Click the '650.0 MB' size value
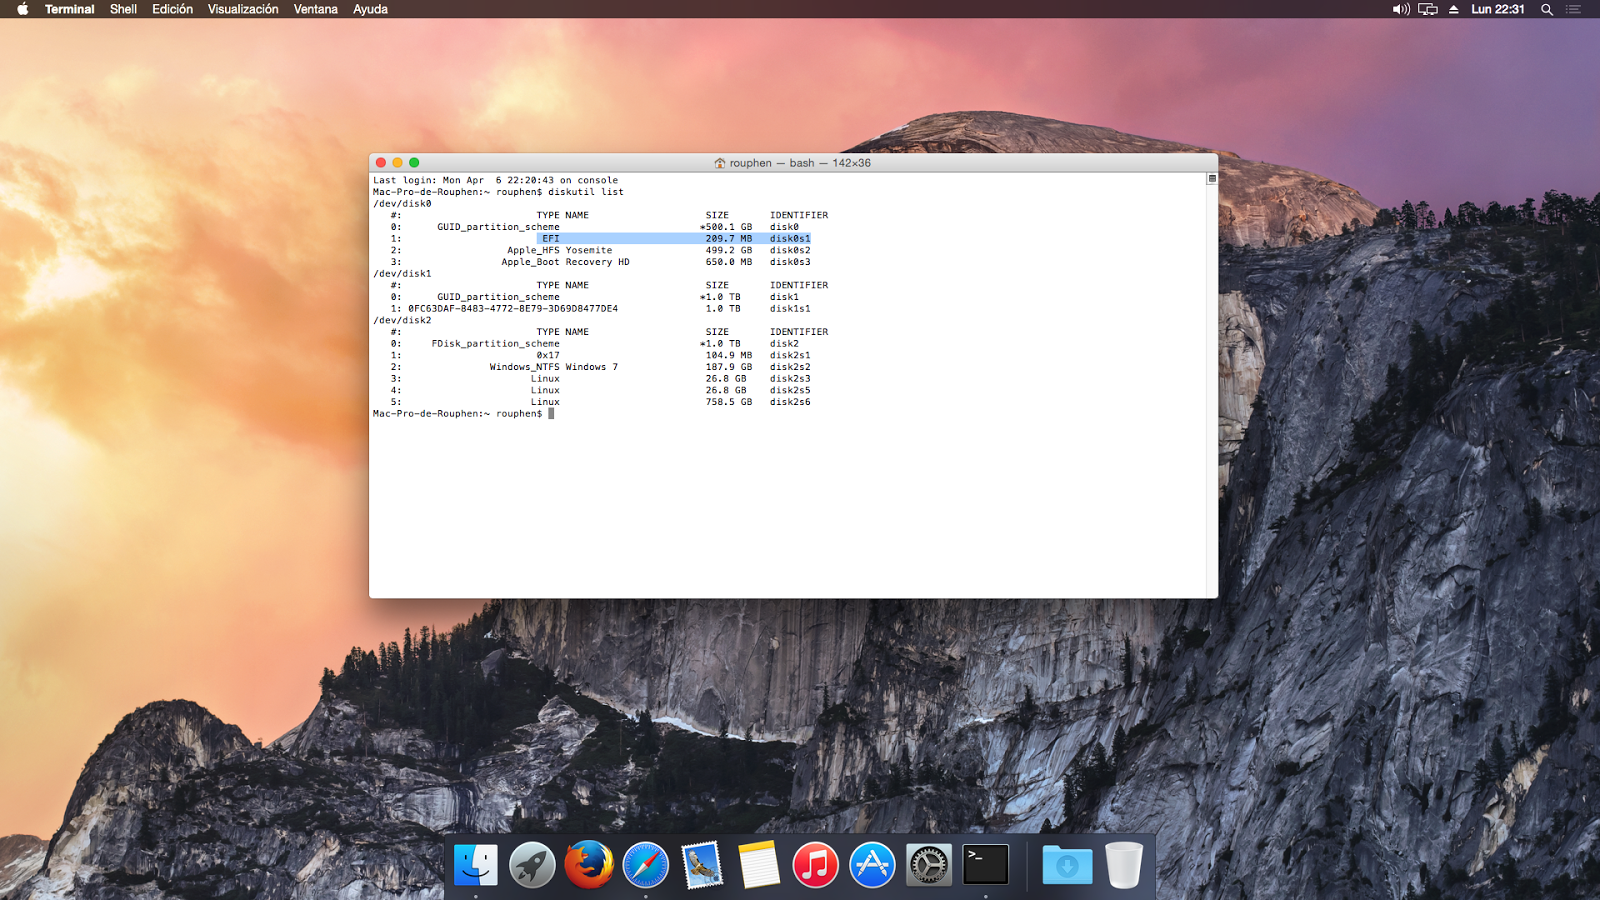 coord(729,262)
